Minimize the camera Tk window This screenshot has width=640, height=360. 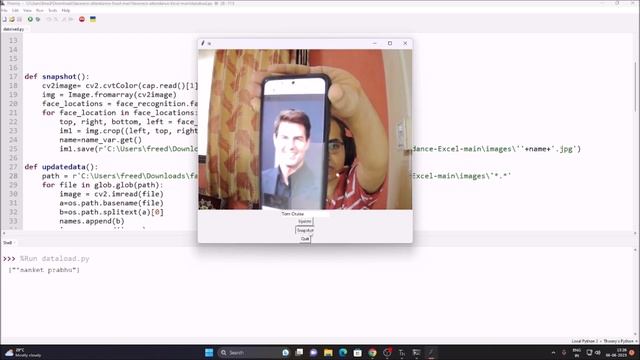click(x=374, y=43)
